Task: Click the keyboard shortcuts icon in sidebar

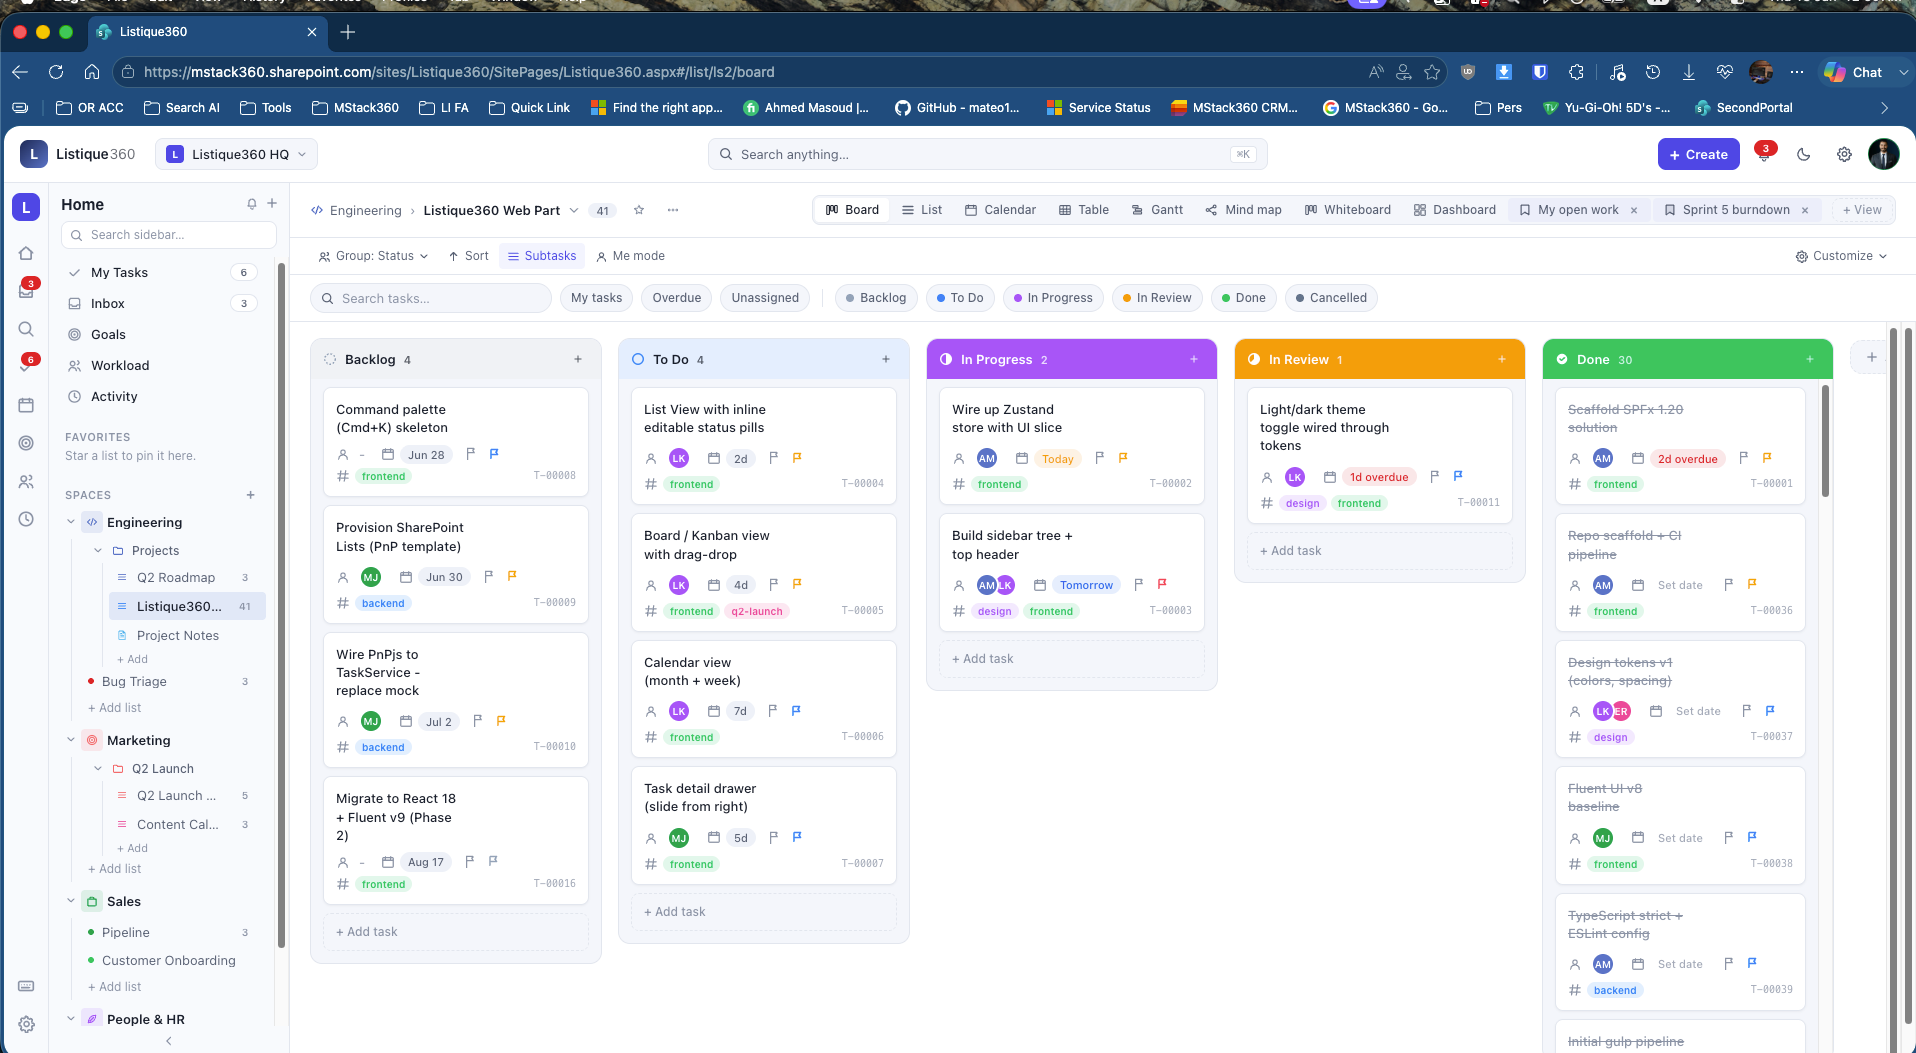Action: [27, 986]
